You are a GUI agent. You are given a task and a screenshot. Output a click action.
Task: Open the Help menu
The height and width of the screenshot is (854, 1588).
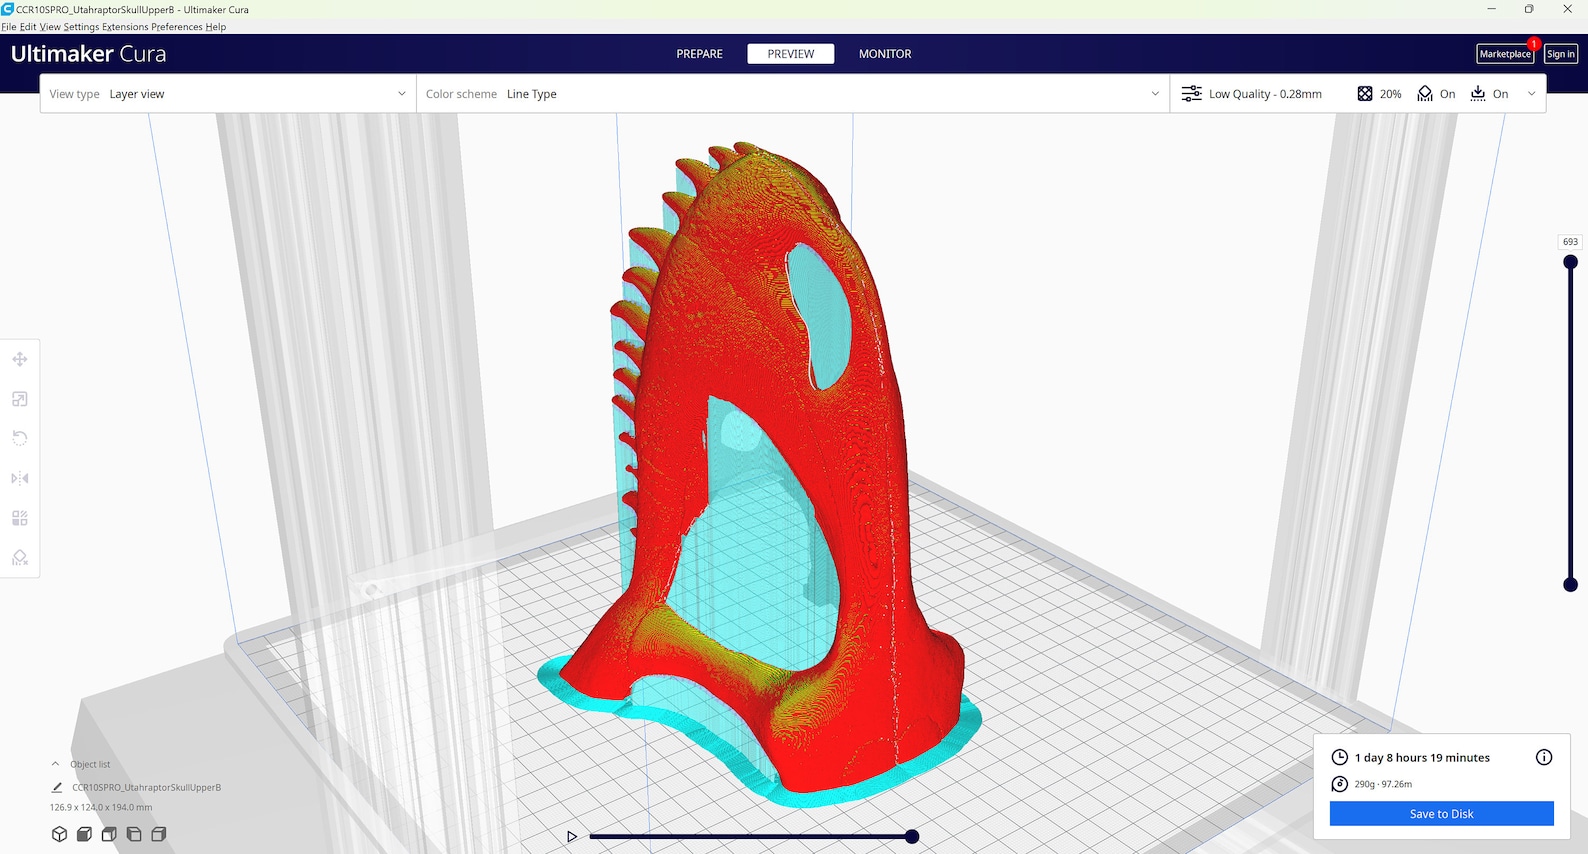point(216,27)
